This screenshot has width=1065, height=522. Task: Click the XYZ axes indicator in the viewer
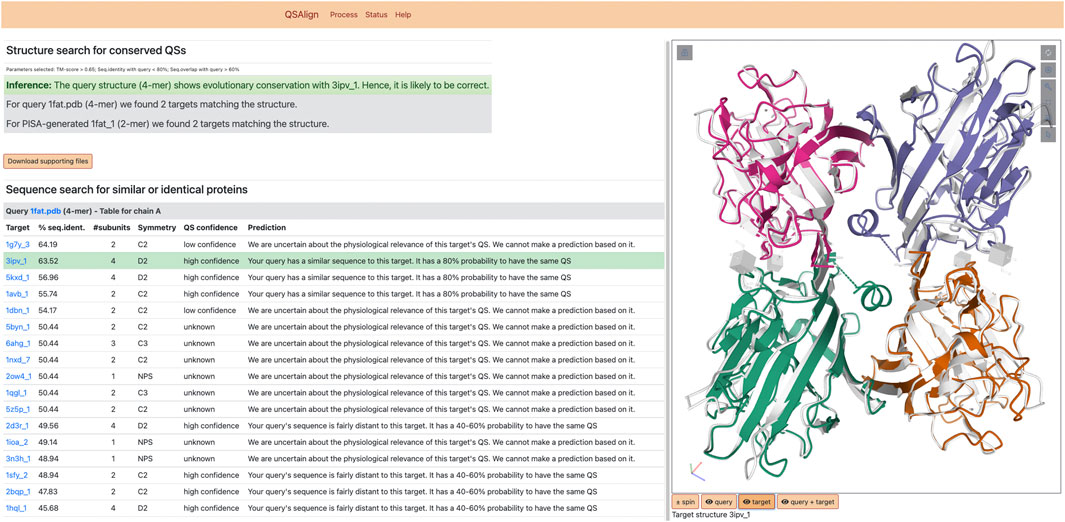tap(696, 470)
